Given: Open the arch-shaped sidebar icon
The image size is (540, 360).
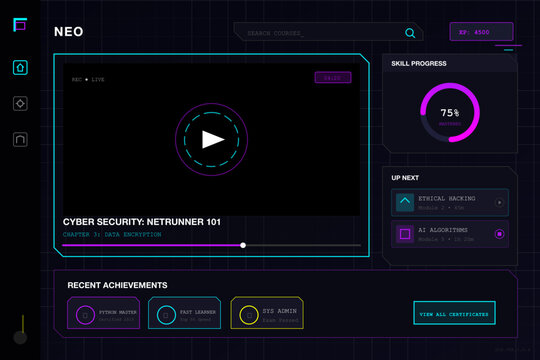Looking at the screenshot, I should 20,140.
